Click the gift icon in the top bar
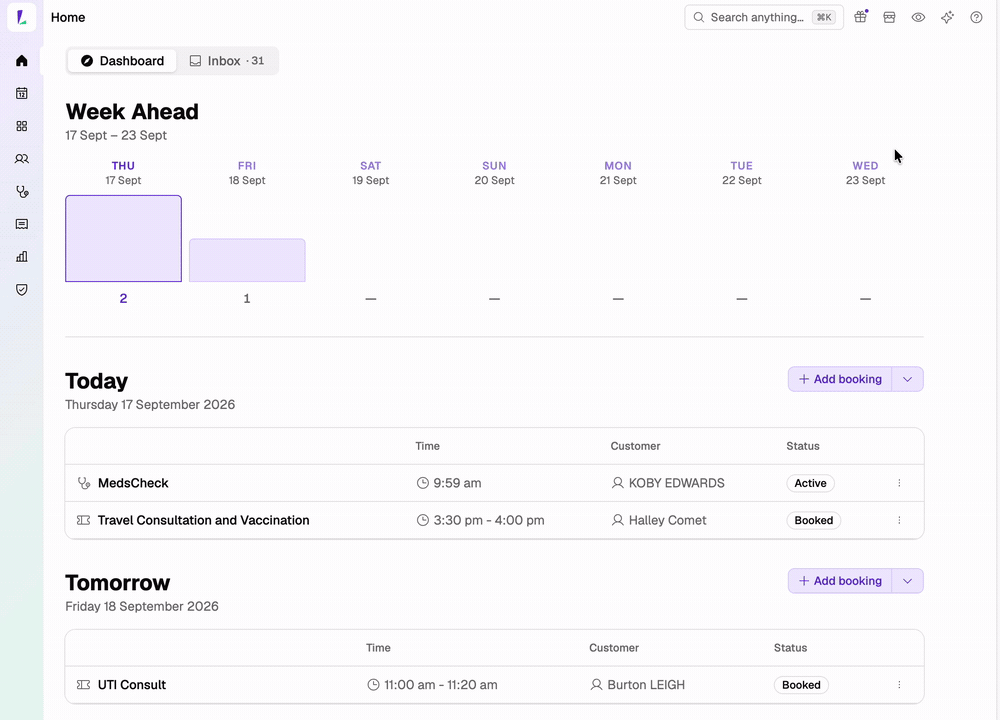Screen dimensions: 1000x720 click(861, 17)
